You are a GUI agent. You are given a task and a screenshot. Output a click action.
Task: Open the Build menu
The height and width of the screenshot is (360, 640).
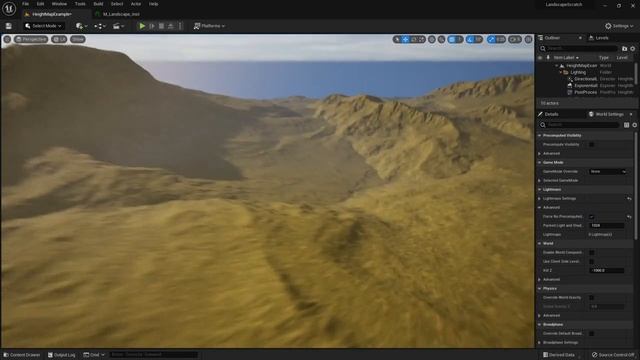[98, 4]
